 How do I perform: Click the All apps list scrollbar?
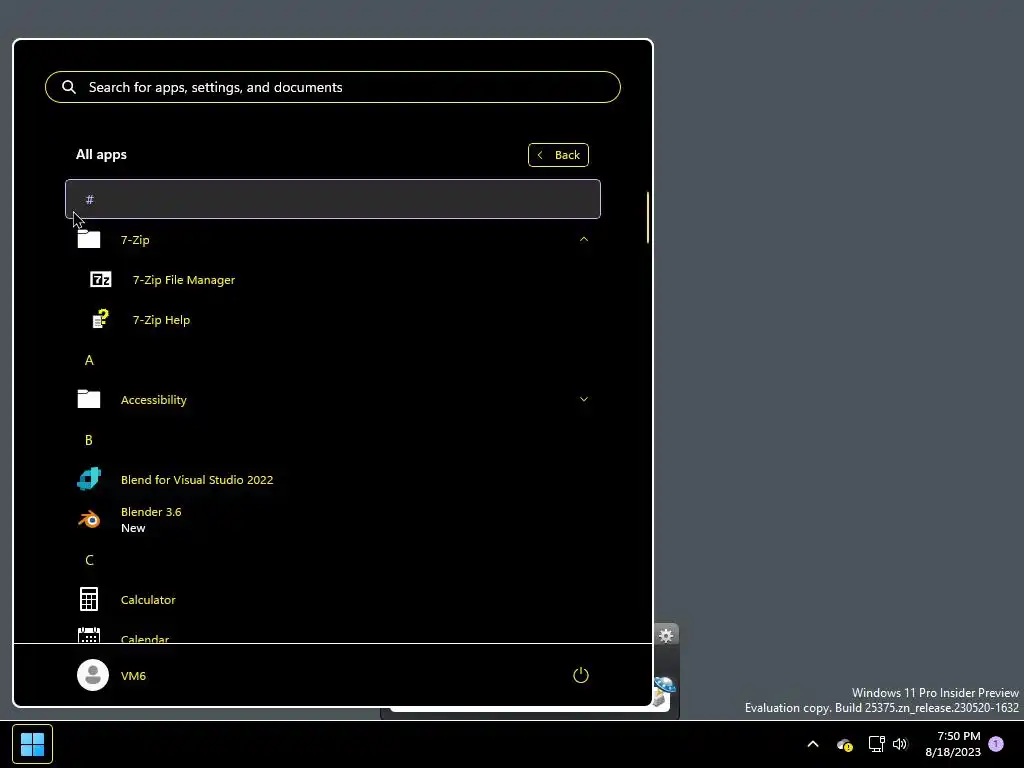coord(647,217)
